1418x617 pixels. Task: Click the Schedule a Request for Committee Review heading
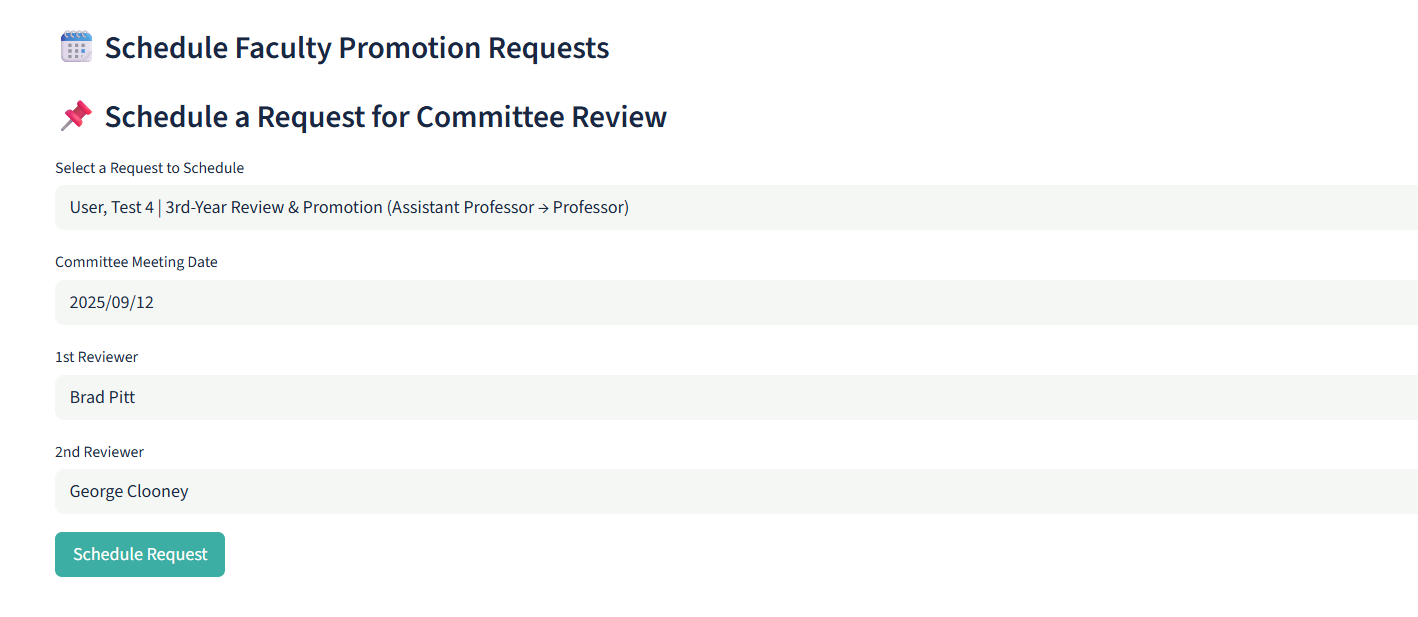click(x=387, y=116)
